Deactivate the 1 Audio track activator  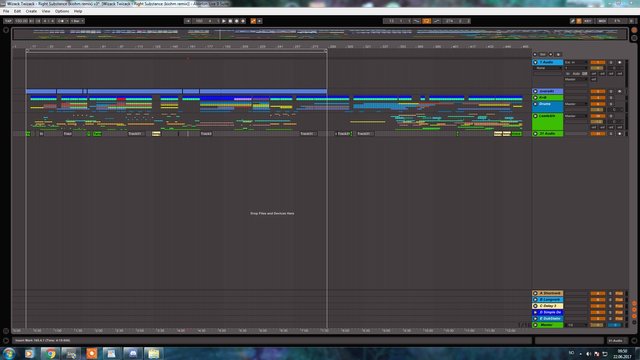coord(598,62)
